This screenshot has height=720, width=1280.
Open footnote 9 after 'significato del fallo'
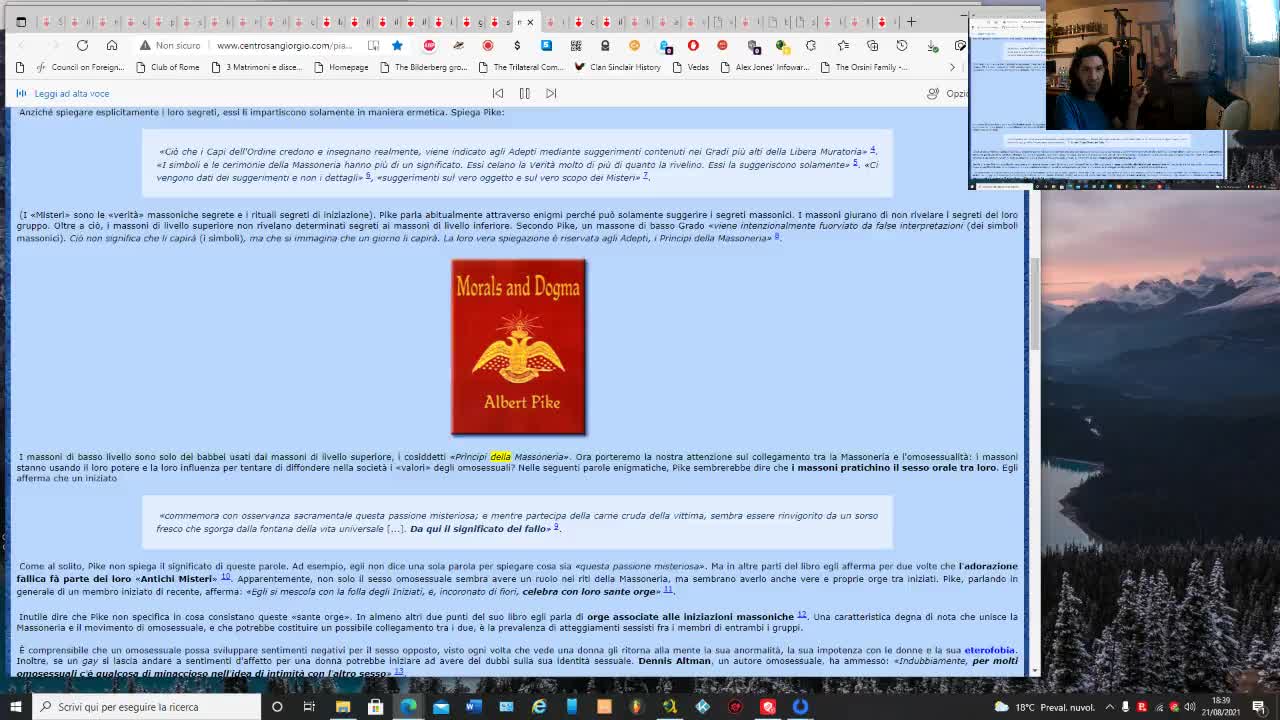(556, 527)
